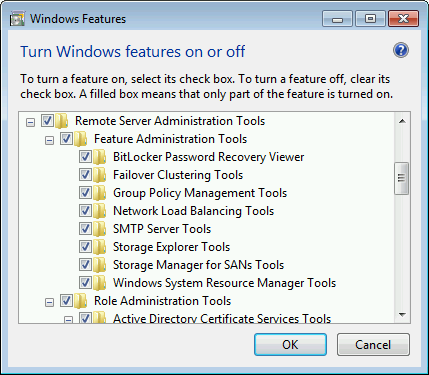Uncheck Role Administration Tools checkbox
429x375 pixels.
point(66,301)
